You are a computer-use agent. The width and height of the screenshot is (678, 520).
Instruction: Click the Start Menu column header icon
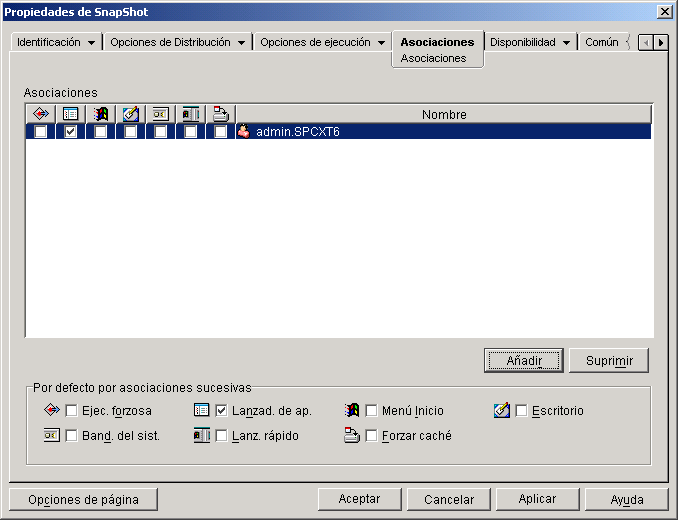tap(101, 114)
